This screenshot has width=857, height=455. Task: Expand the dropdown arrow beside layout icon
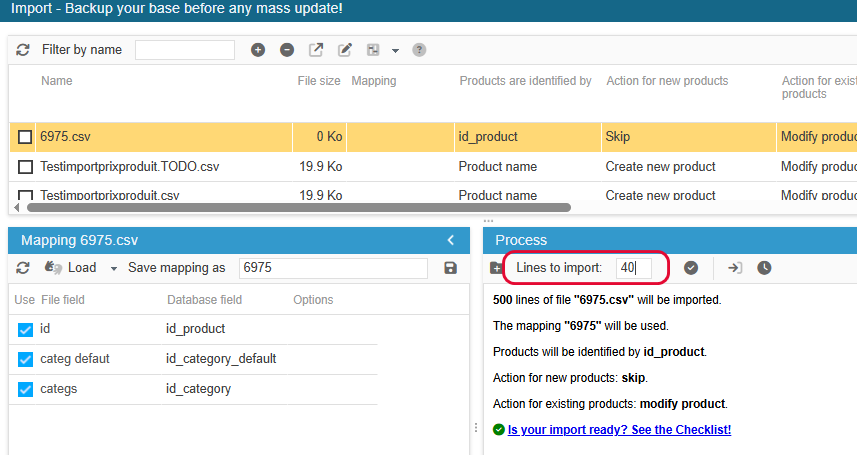click(395, 51)
